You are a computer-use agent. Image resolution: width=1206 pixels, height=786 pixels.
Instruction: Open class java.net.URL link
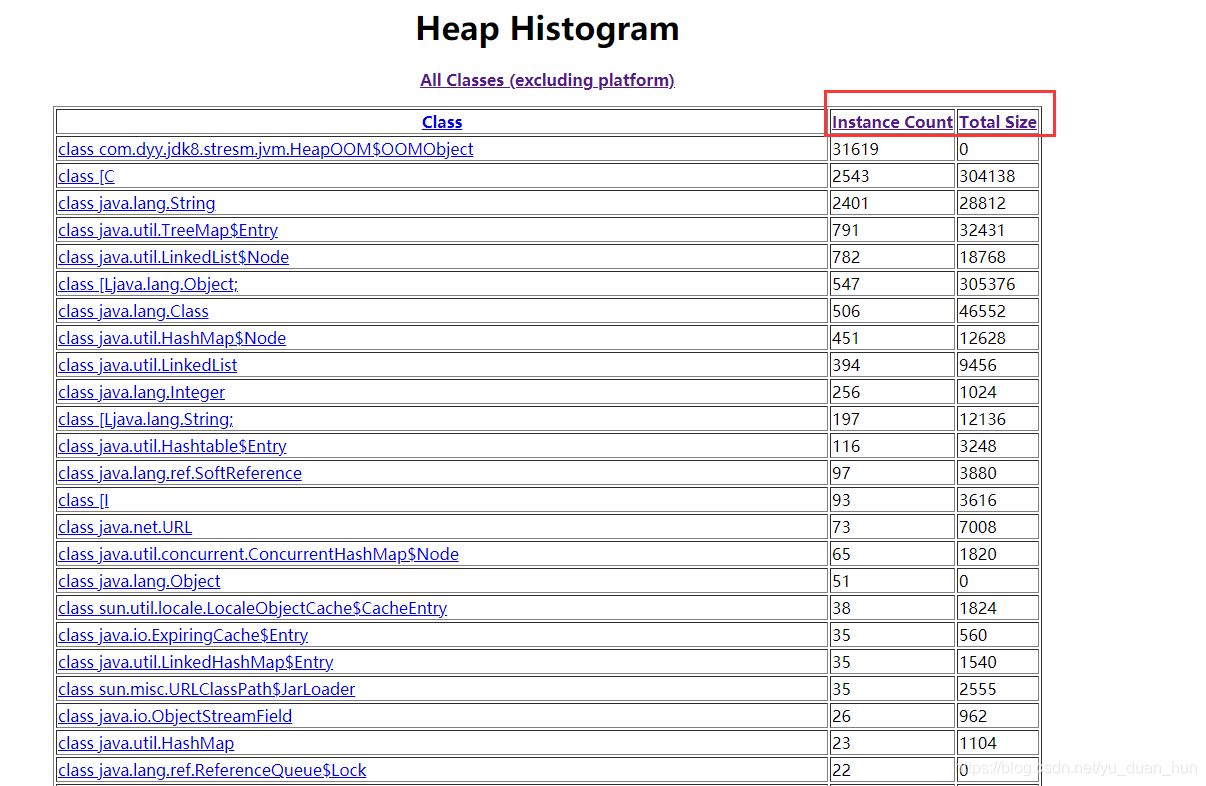[125, 527]
